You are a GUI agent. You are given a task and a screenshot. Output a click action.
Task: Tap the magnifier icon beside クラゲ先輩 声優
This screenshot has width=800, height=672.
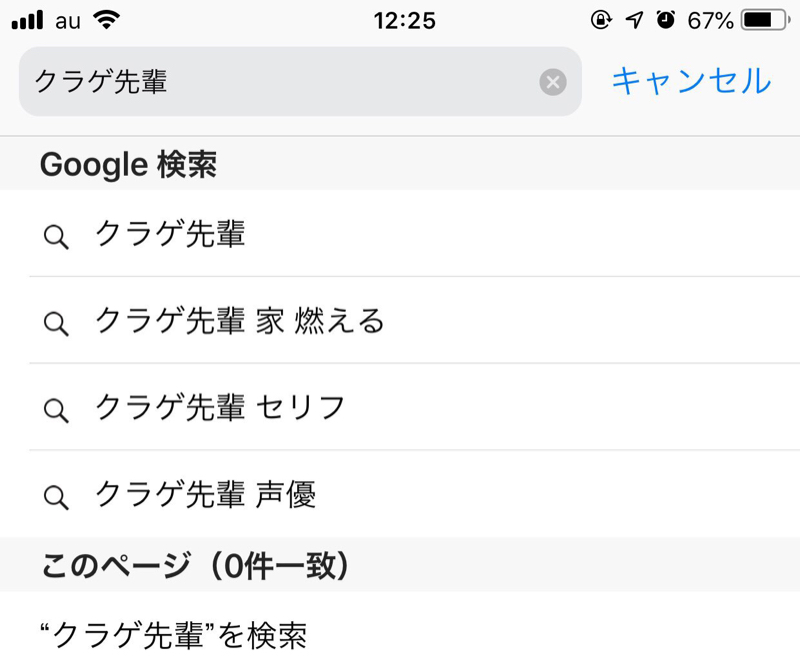(x=56, y=494)
